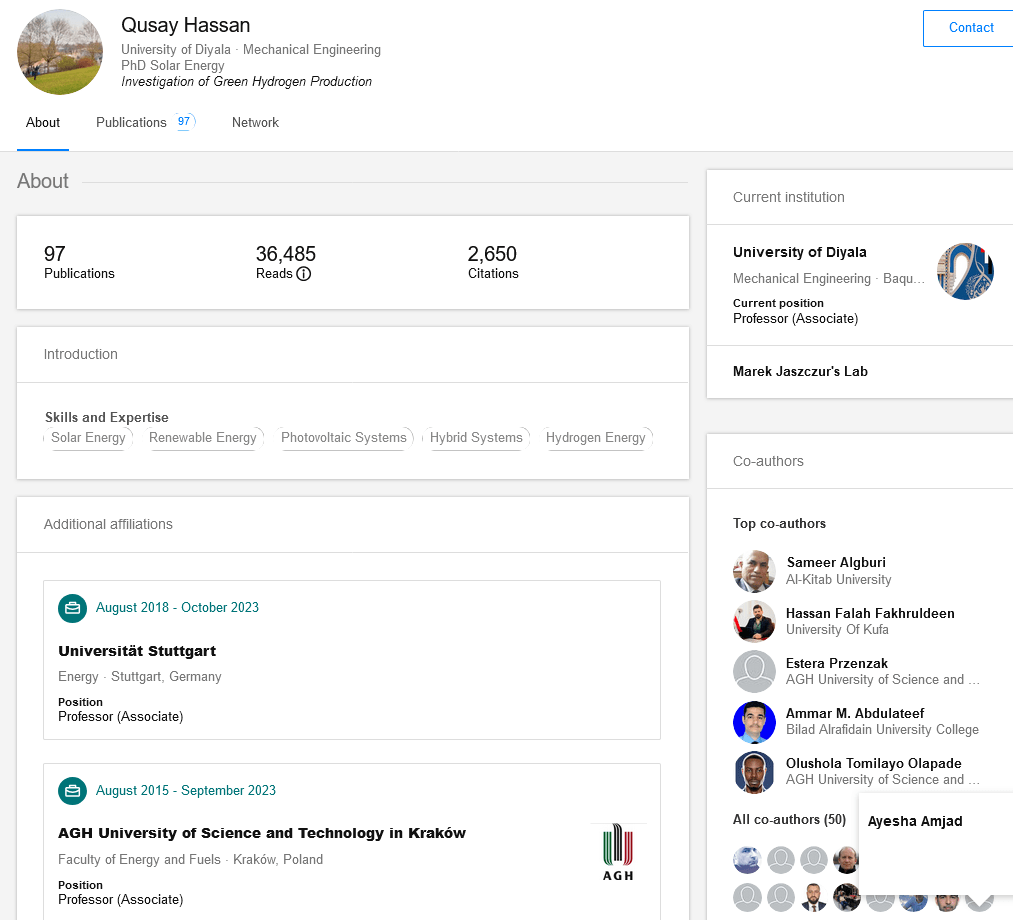Switch to the Publications tab
The height and width of the screenshot is (920, 1013).
tap(131, 123)
